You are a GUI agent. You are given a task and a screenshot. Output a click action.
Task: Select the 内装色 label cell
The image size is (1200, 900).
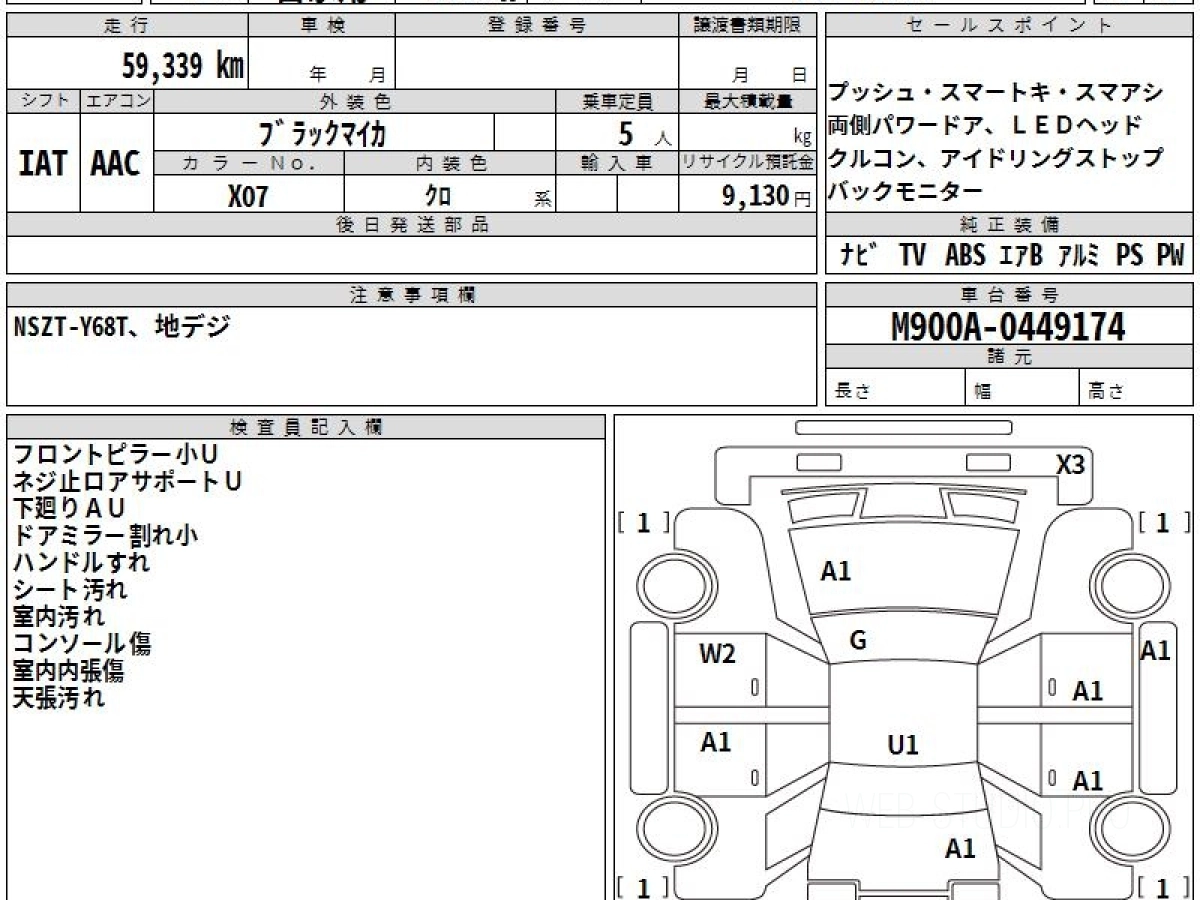pyautogui.click(x=450, y=163)
